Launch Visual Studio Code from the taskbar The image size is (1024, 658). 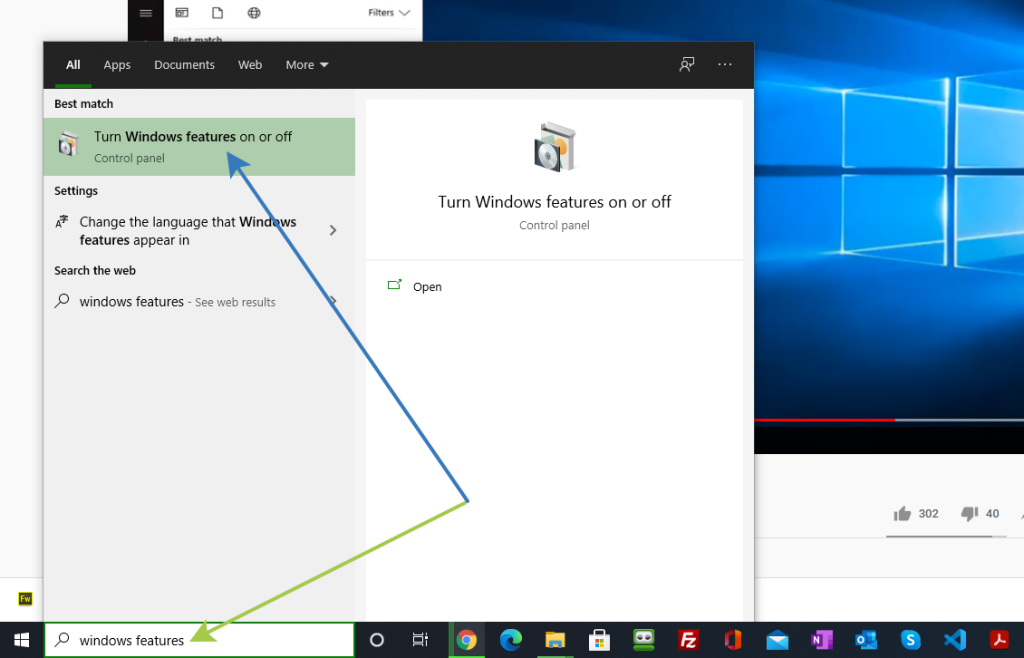coord(955,640)
